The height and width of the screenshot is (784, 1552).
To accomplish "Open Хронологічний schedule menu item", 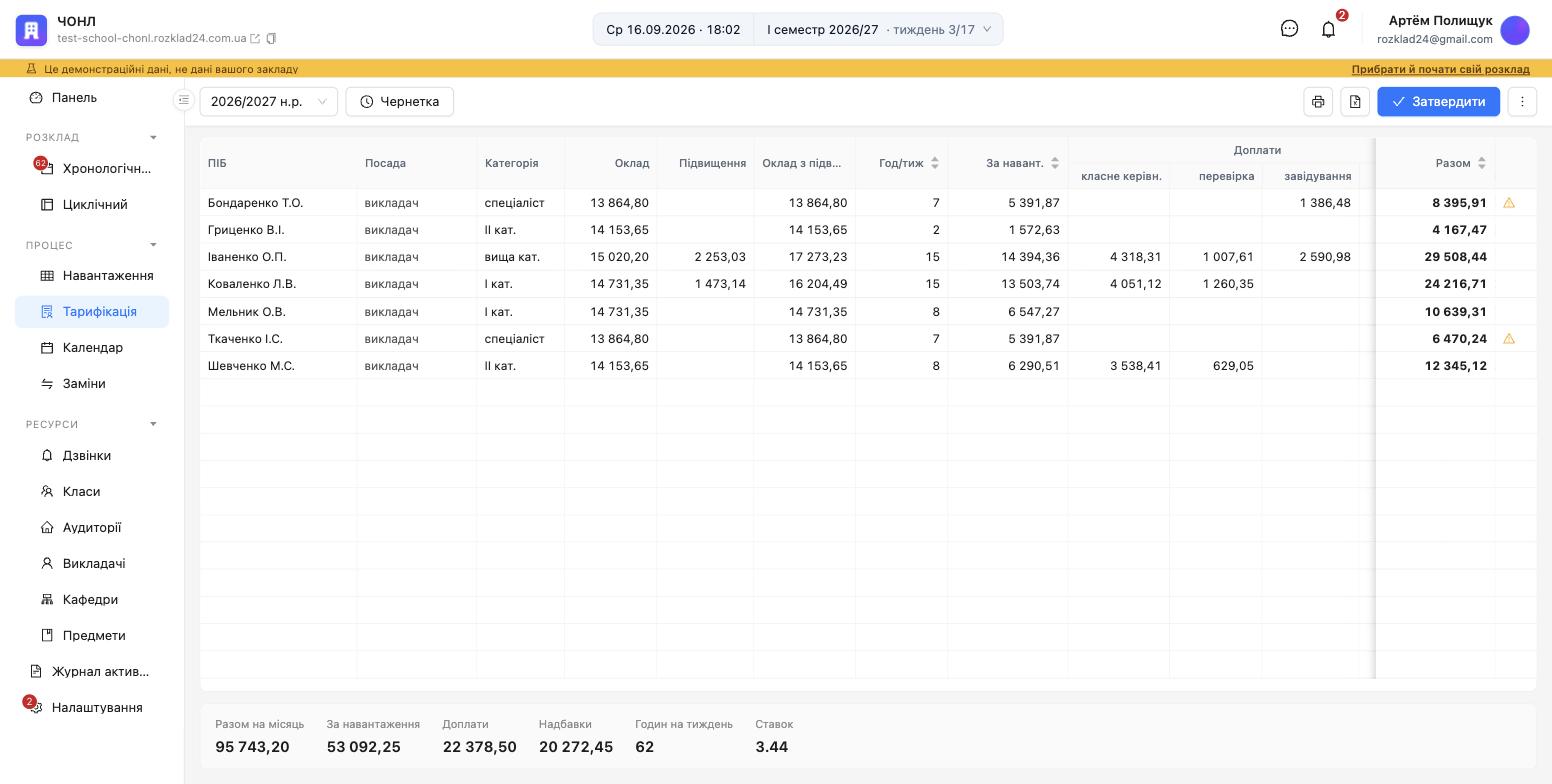I will click(92, 169).
